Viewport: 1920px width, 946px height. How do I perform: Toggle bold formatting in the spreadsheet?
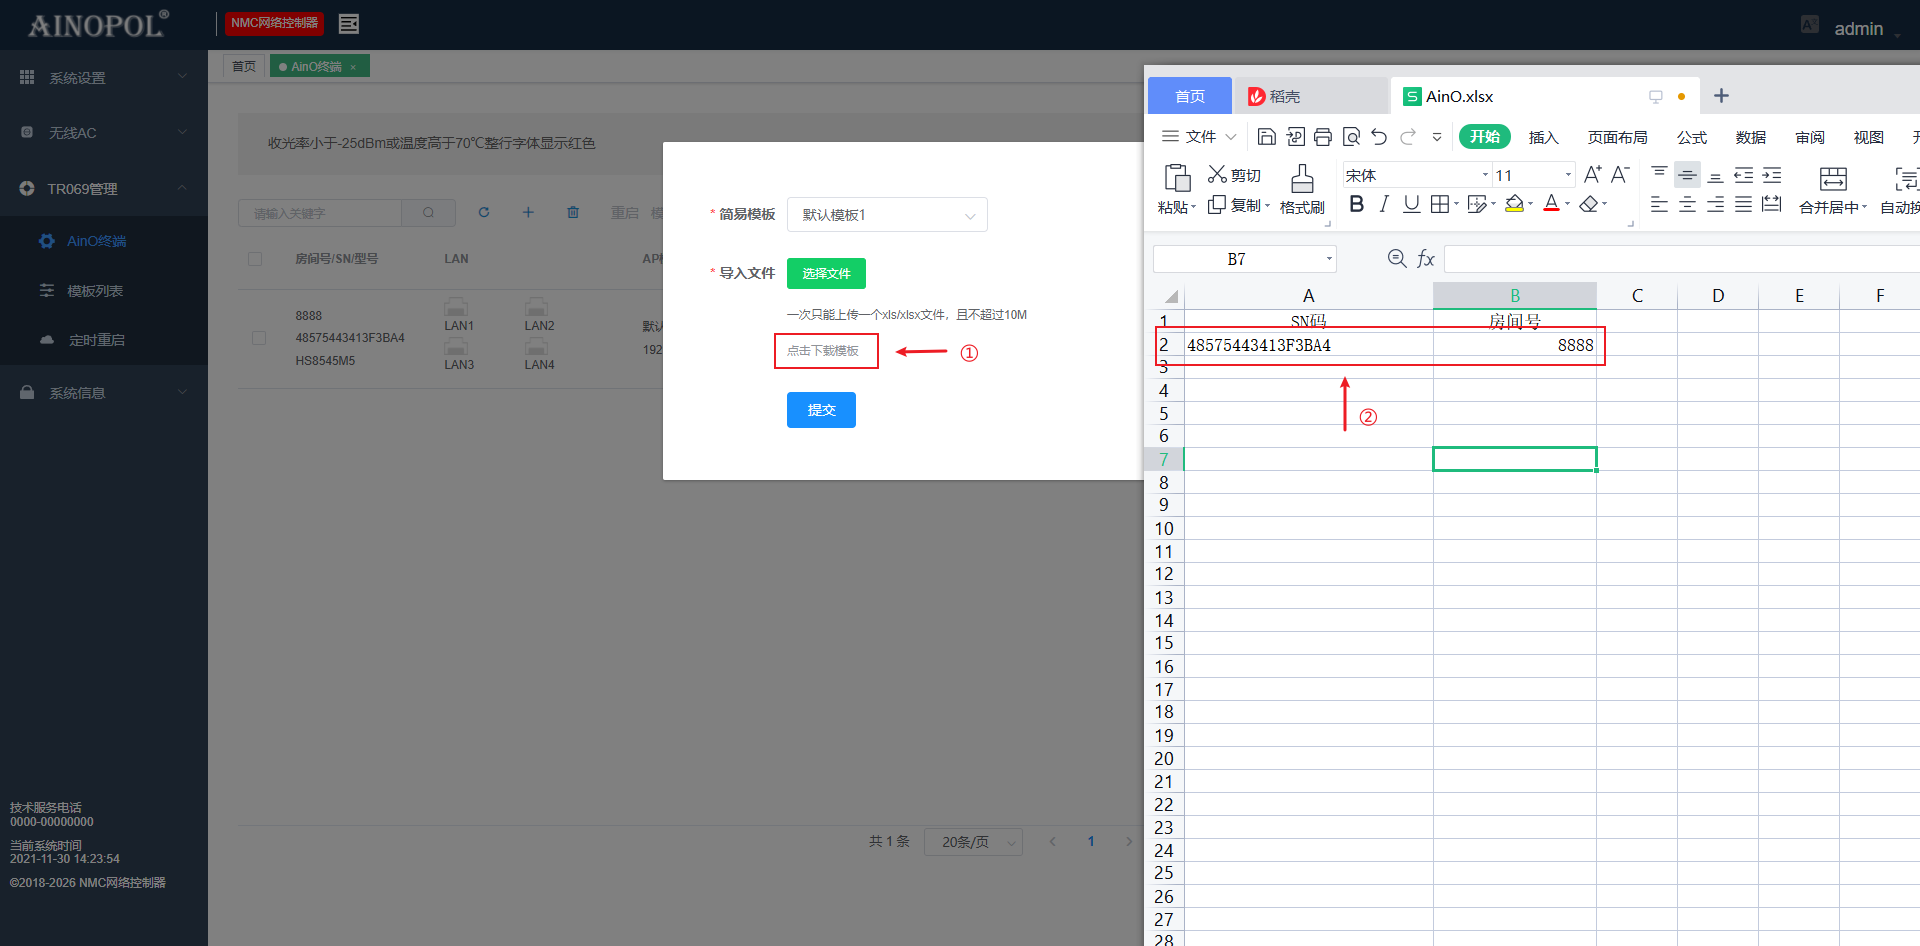tap(1356, 204)
